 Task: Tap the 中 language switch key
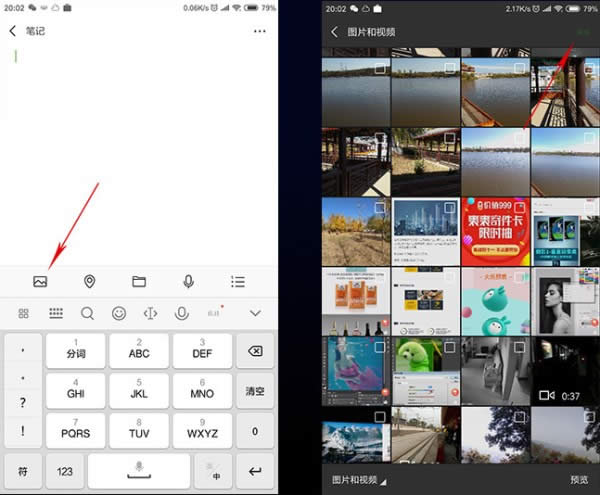tap(213, 471)
